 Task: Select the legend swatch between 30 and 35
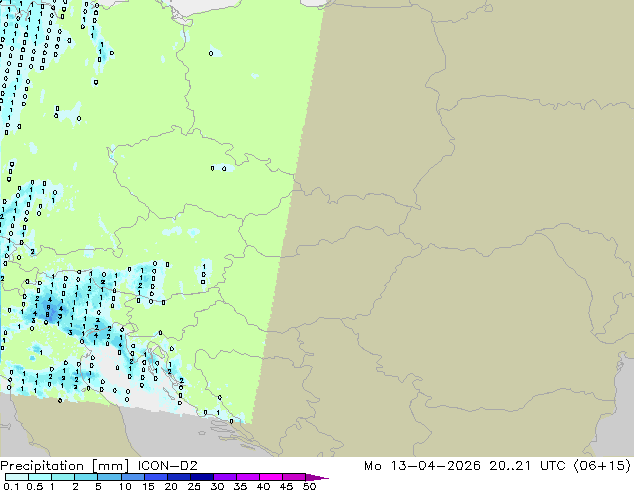(x=224, y=477)
